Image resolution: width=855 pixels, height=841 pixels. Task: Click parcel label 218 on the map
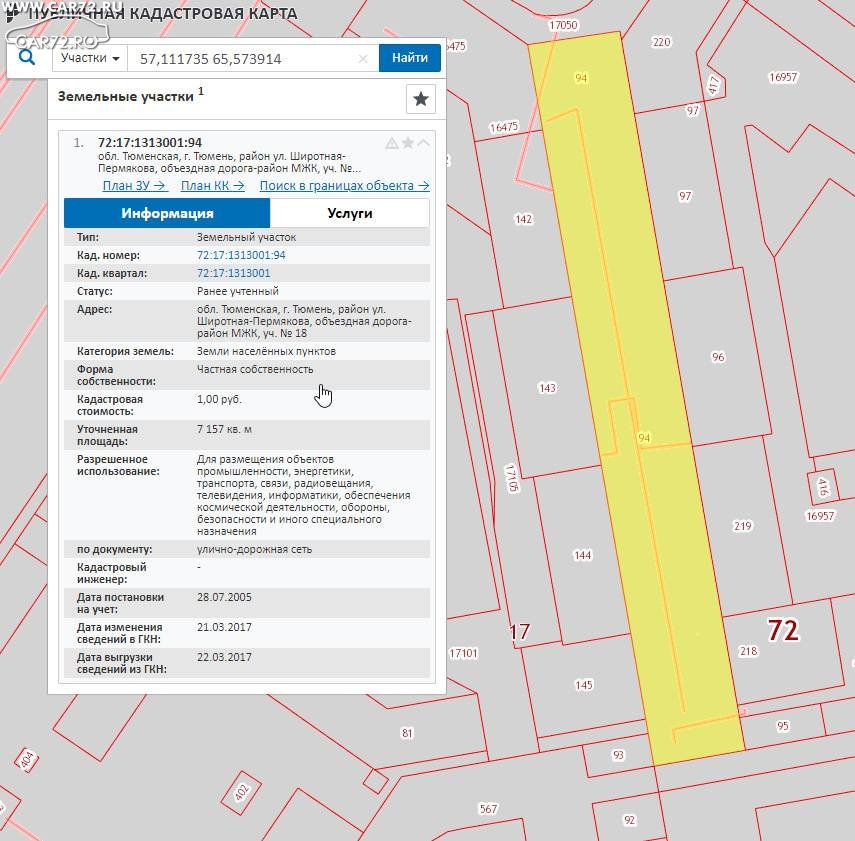coord(748,651)
